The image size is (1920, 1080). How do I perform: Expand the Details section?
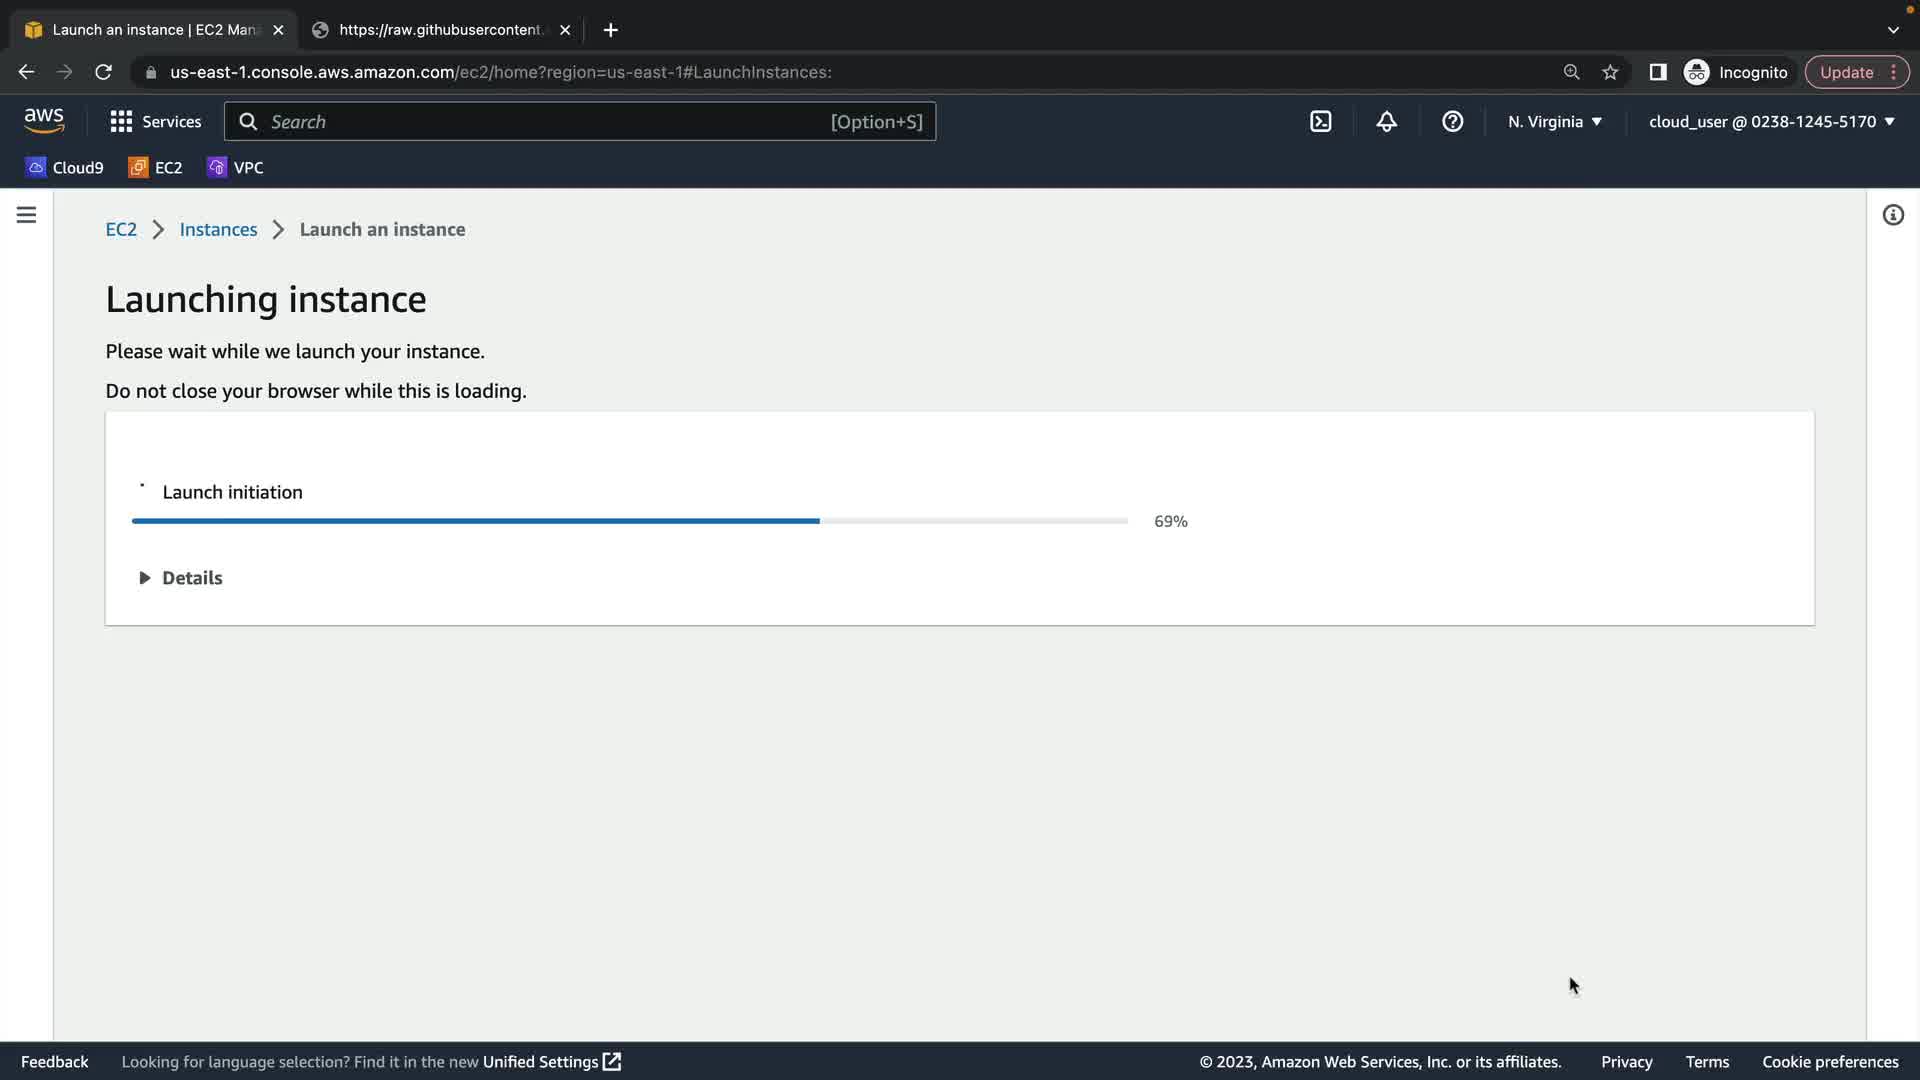pyautogui.click(x=181, y=578)
